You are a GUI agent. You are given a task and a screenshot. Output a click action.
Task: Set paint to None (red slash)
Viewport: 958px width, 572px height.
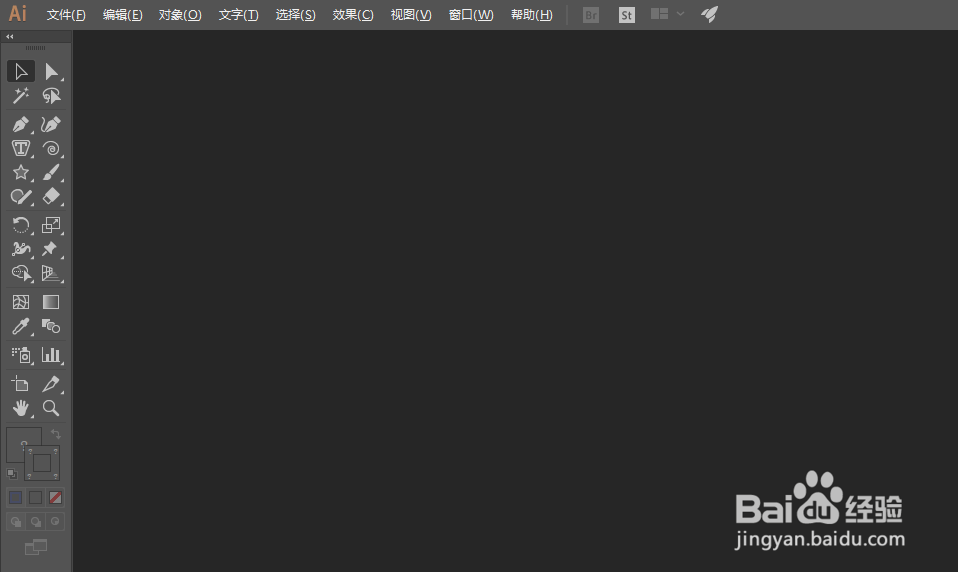[x=55, y=497]
